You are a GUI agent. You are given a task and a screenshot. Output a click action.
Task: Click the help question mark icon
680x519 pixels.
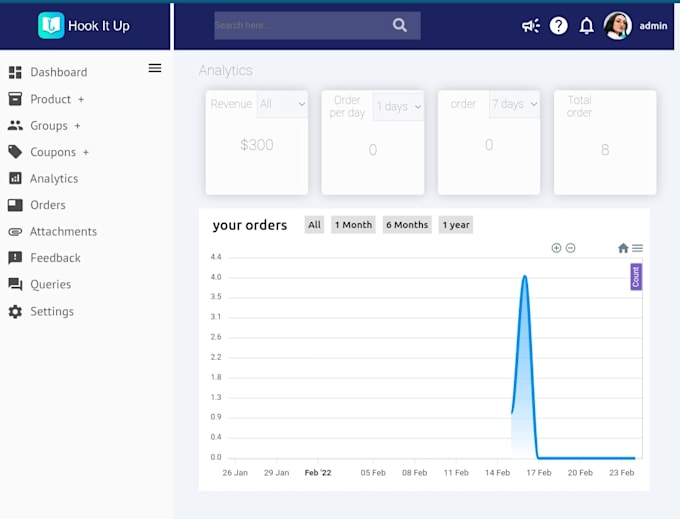click(559, 26)
